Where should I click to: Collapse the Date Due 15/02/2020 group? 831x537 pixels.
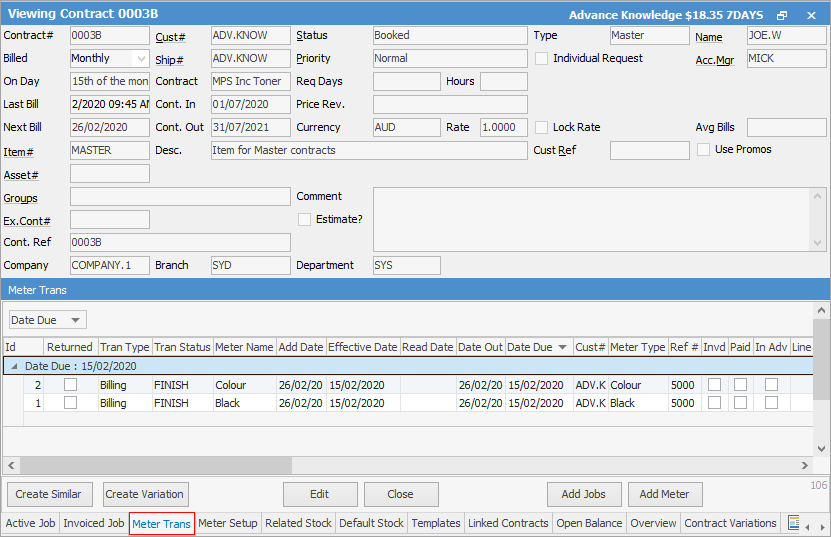(12, 367)
